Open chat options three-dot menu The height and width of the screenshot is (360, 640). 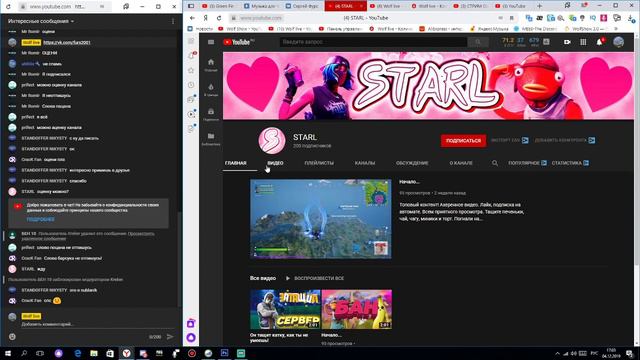click(x=173, y=21)
